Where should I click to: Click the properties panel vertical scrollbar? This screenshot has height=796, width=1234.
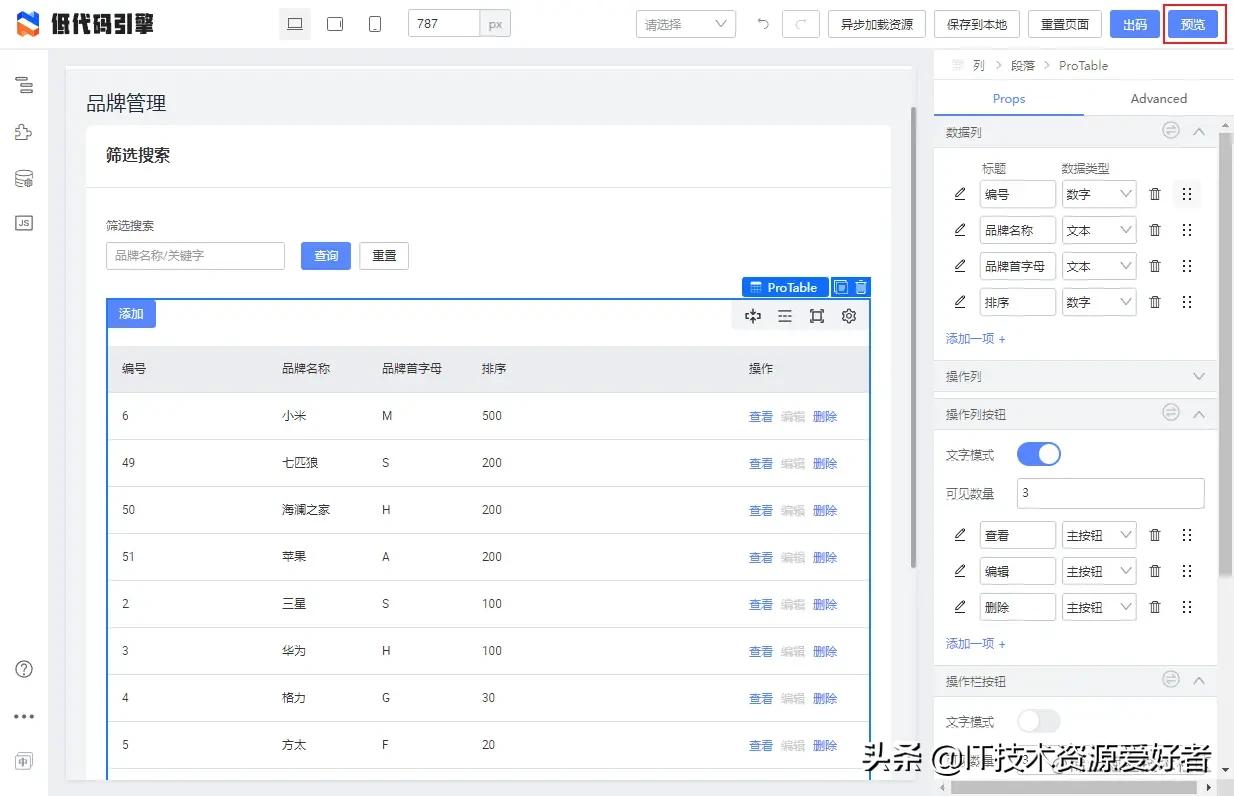pos(1225,353)
